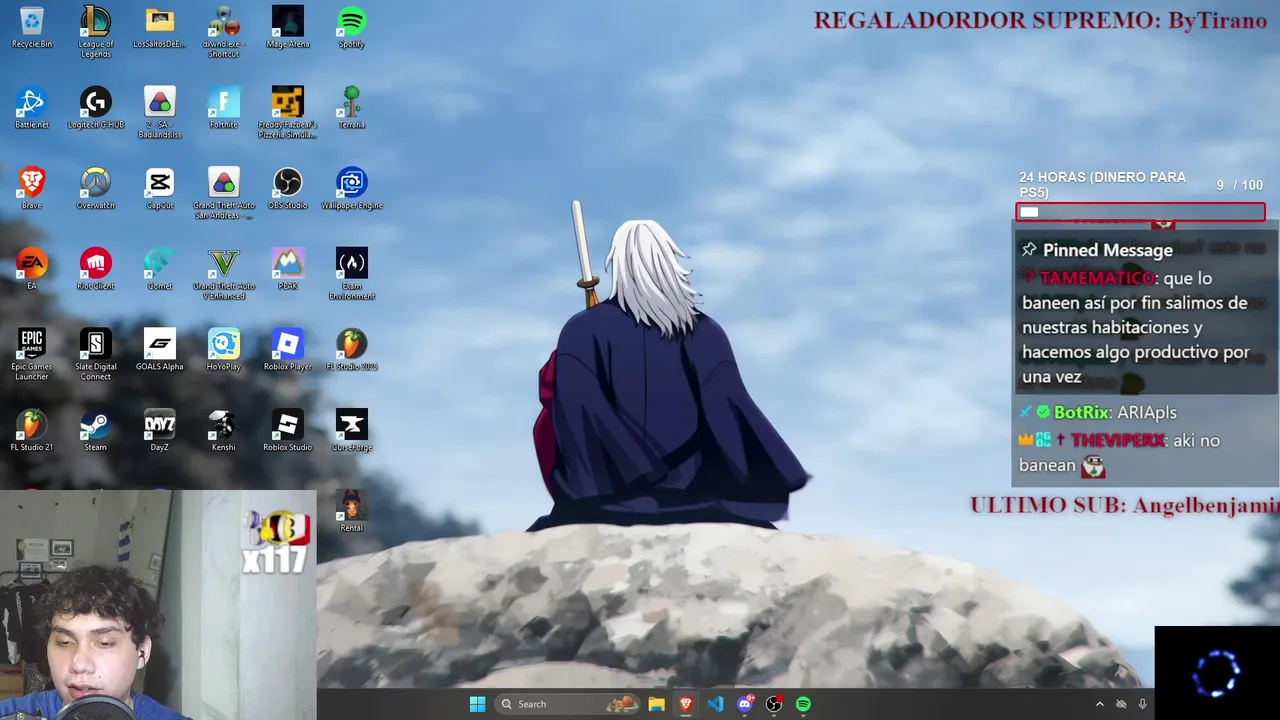The image size is (1280, 720).
Task: Click the EA app desktop icon
Action: coord(32,269)
